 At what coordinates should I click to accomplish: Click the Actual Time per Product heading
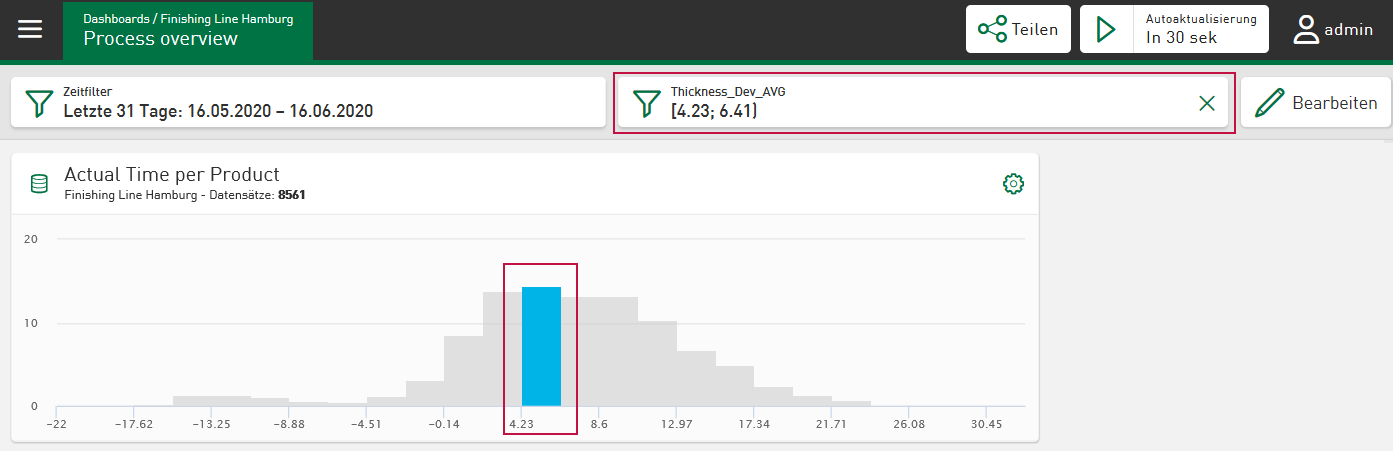pos(171,175)
